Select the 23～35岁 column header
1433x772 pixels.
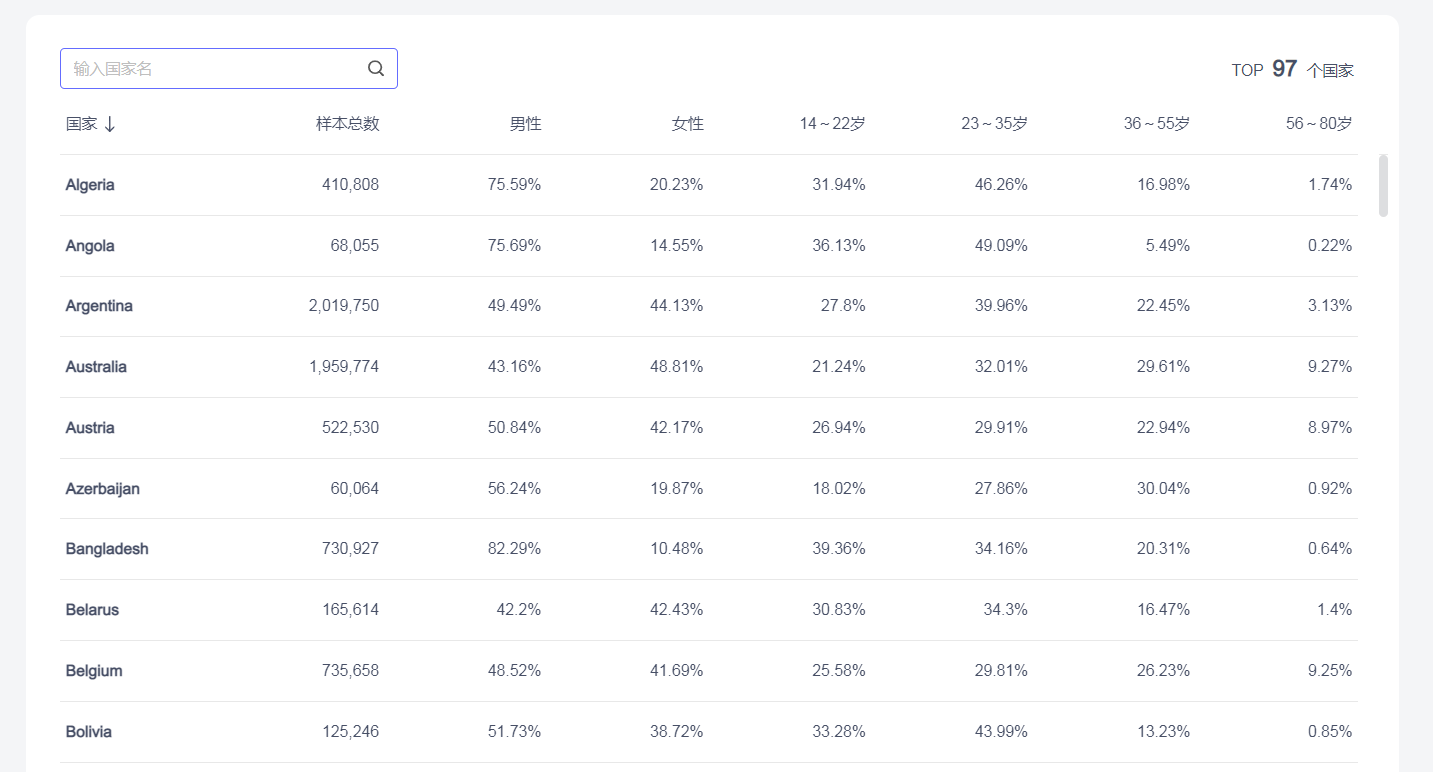994,124
